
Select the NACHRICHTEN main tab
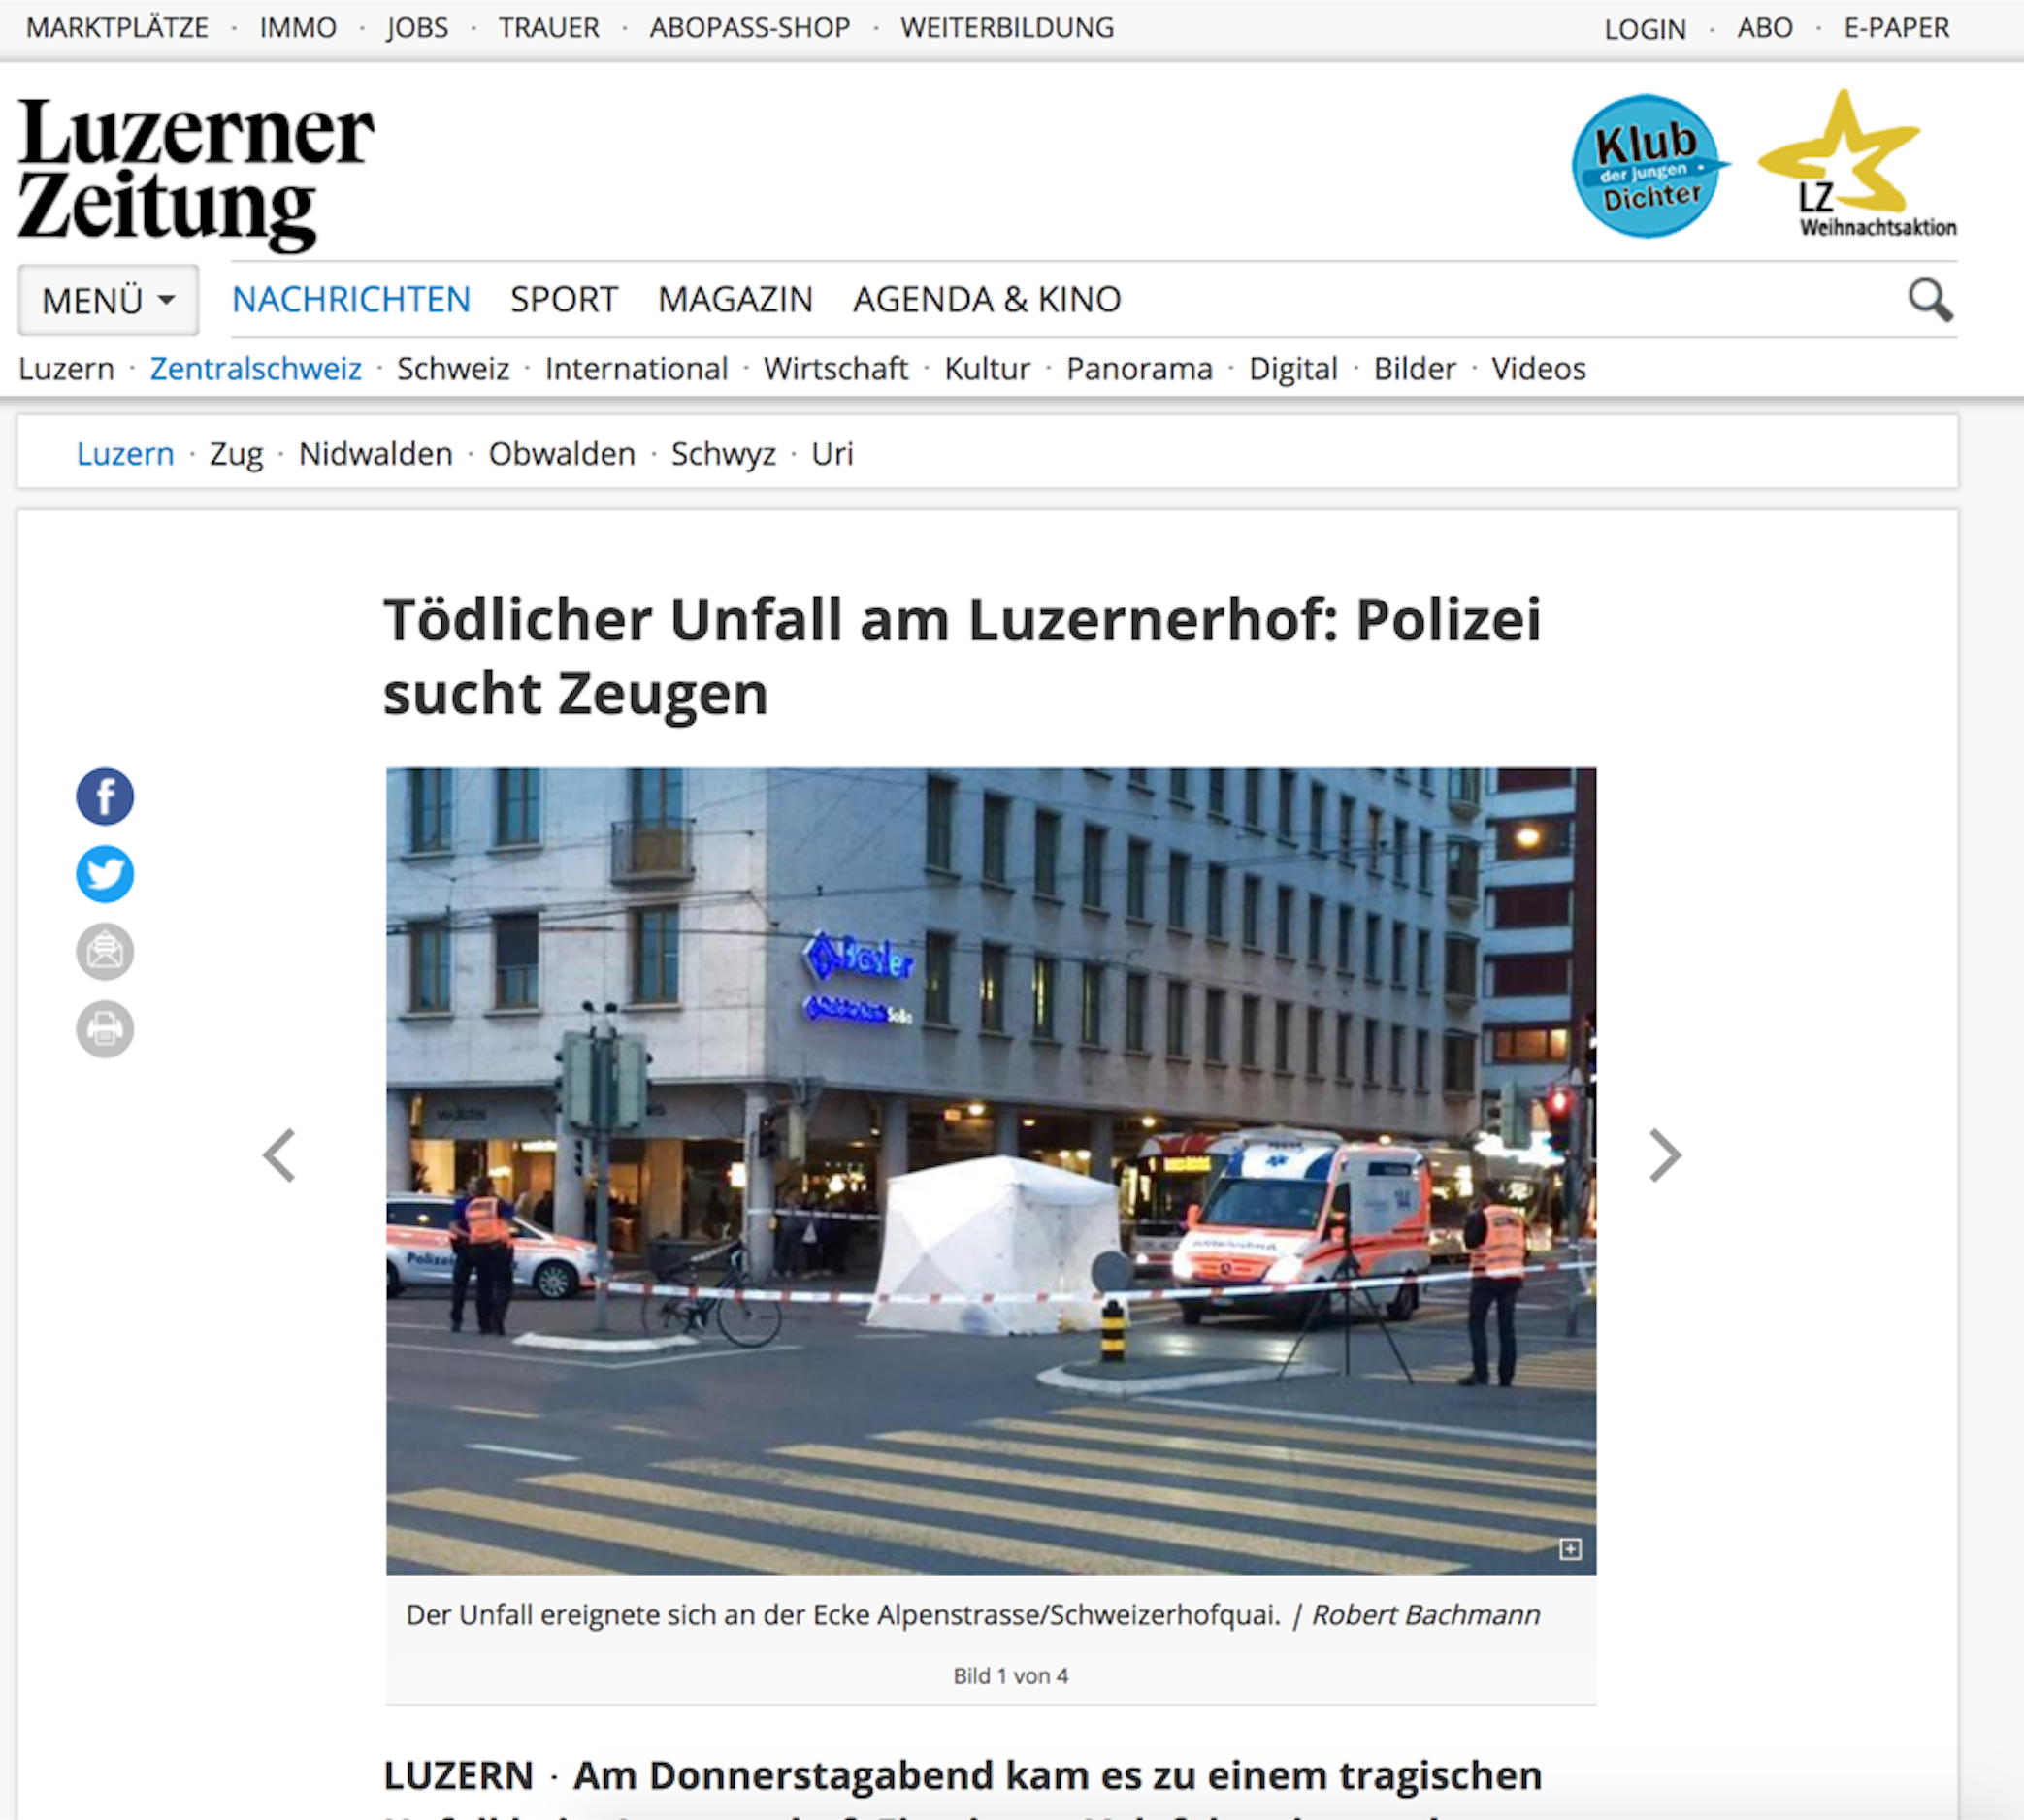(351, 299)
